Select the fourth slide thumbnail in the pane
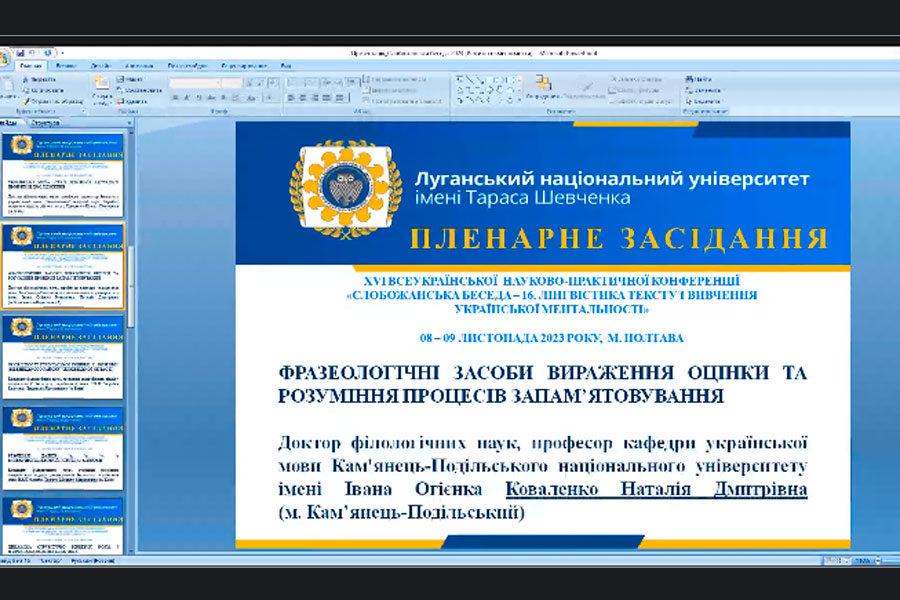This screenshot has height=600, width=900. pos(63,448)
